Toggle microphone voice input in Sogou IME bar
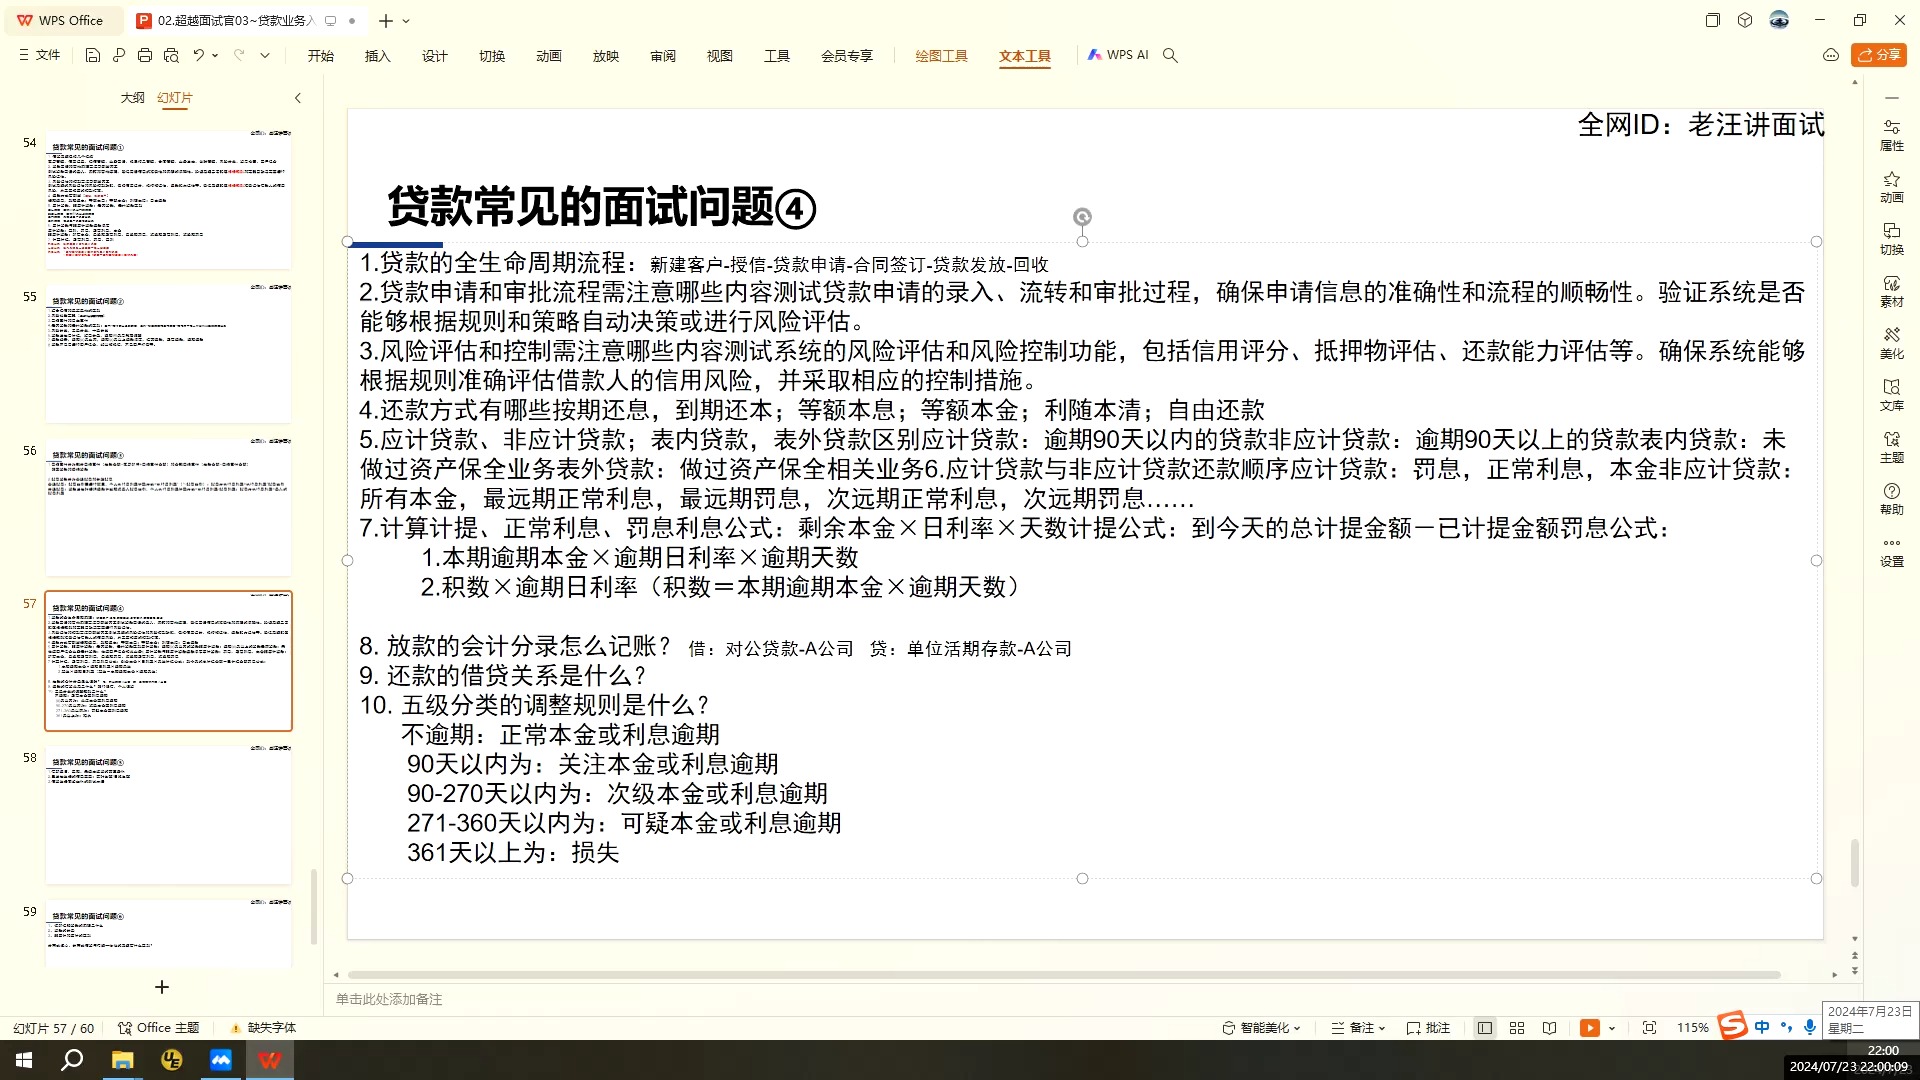This screenshot has height=1080, width=1920. [1810, 1027]
